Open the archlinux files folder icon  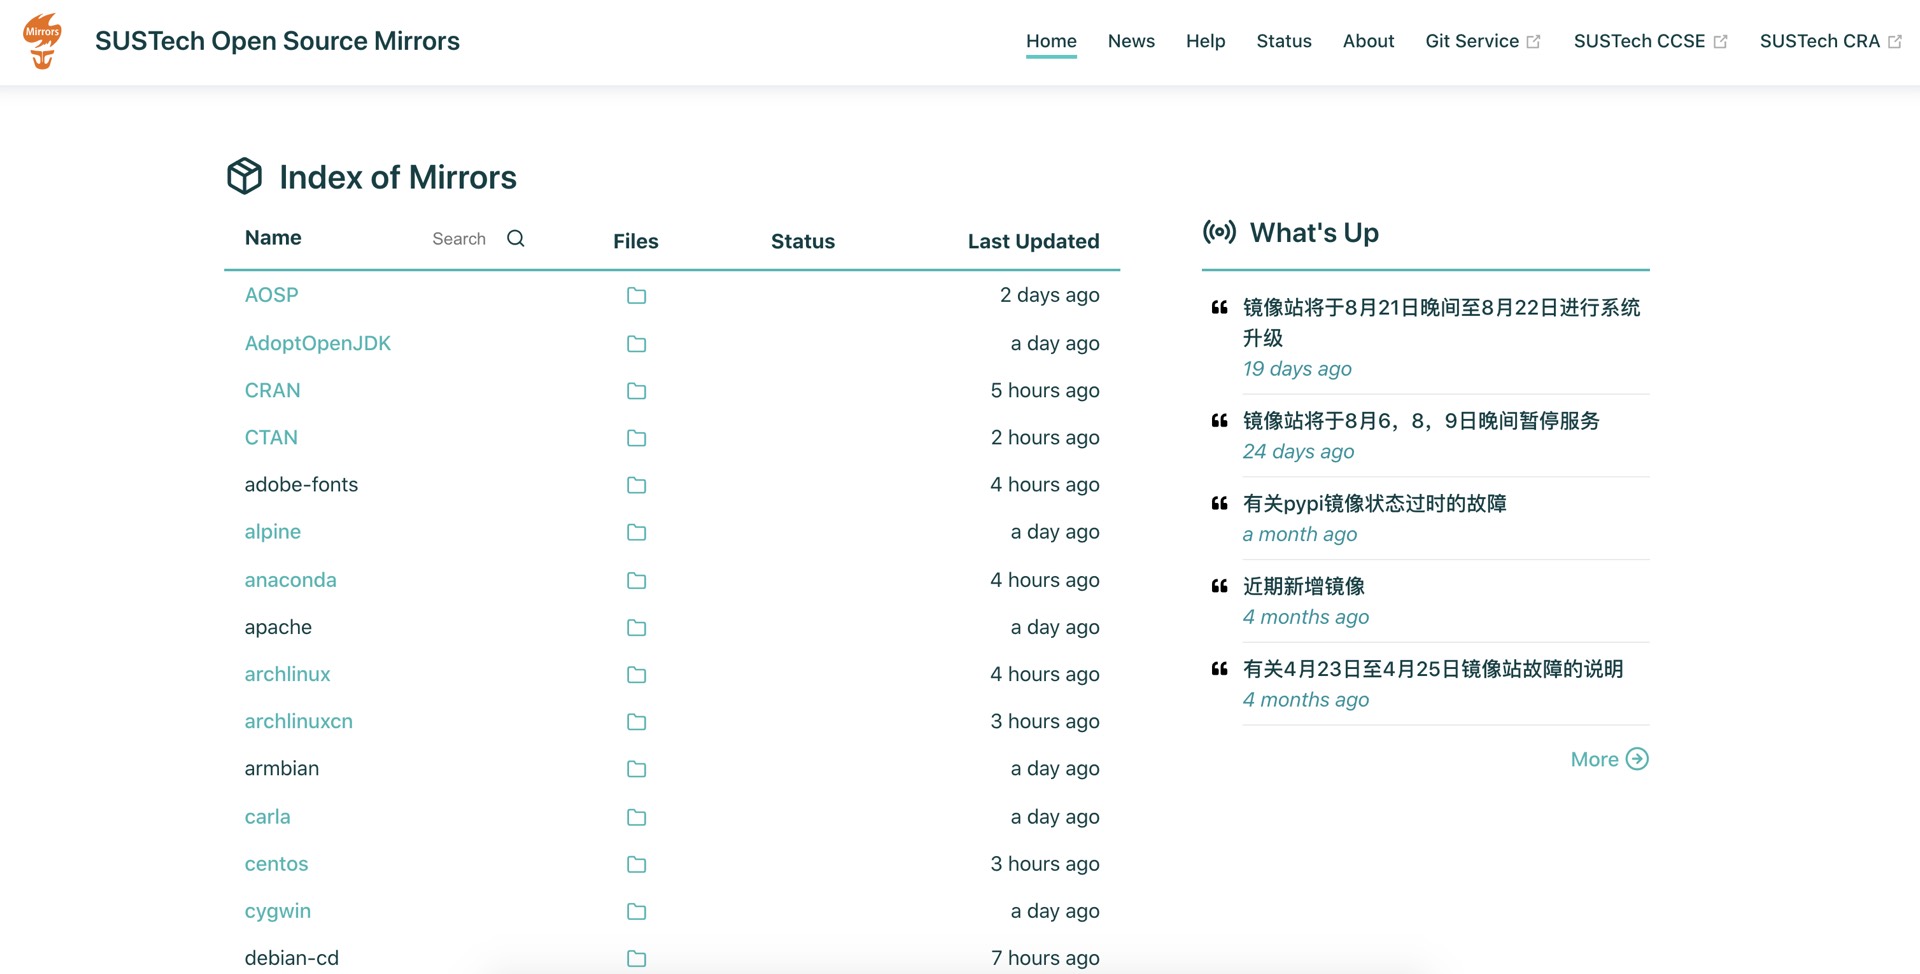(x=636, y=675)
